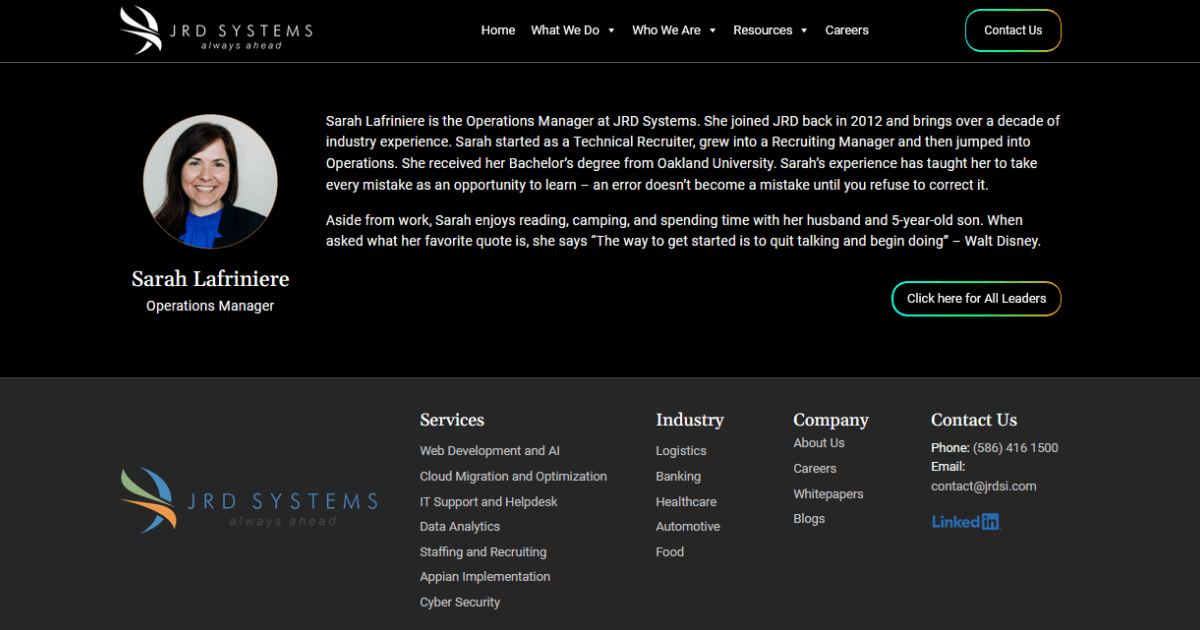Click Cyber Security in the Services list
This screenshot has height=630, width=1200.
459,601
